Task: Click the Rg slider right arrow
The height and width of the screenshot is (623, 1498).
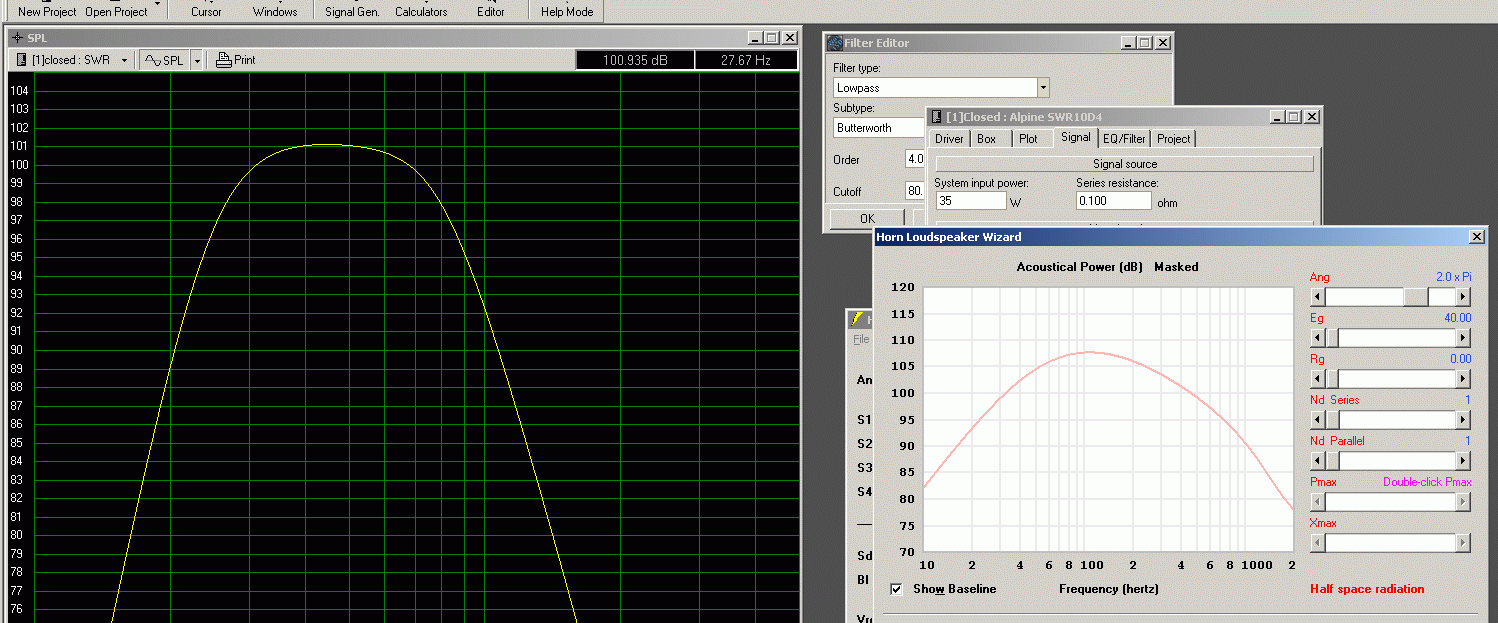Action: click(x=1463, y=379)
